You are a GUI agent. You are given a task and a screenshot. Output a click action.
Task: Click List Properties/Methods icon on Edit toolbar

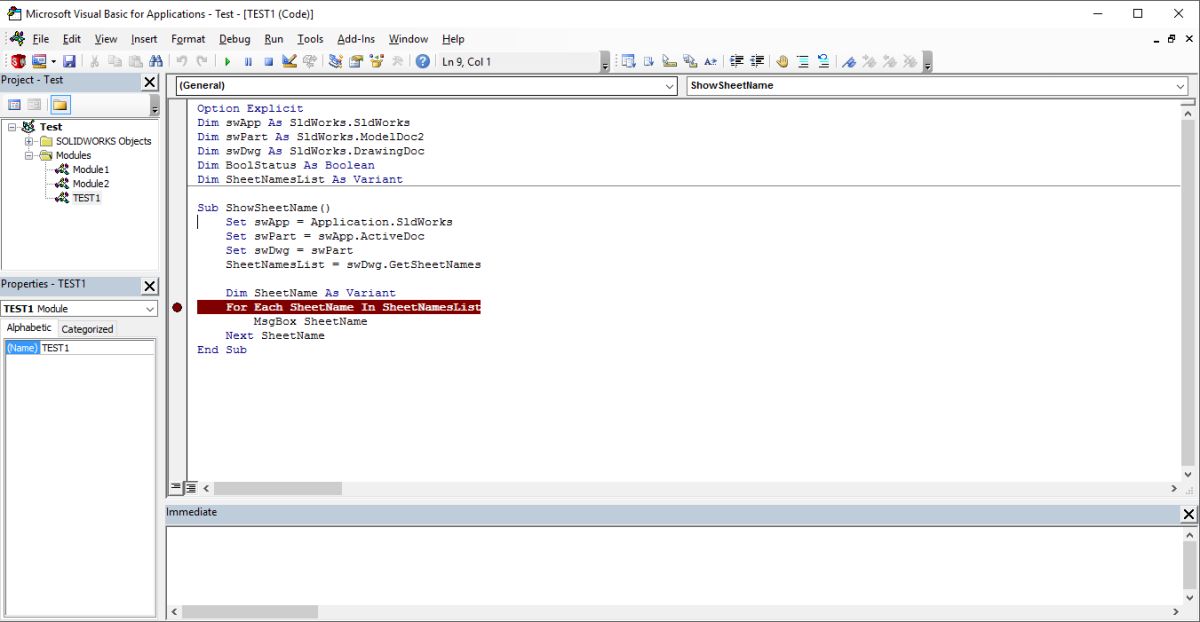pyautogui.click(x=628, y=62)
